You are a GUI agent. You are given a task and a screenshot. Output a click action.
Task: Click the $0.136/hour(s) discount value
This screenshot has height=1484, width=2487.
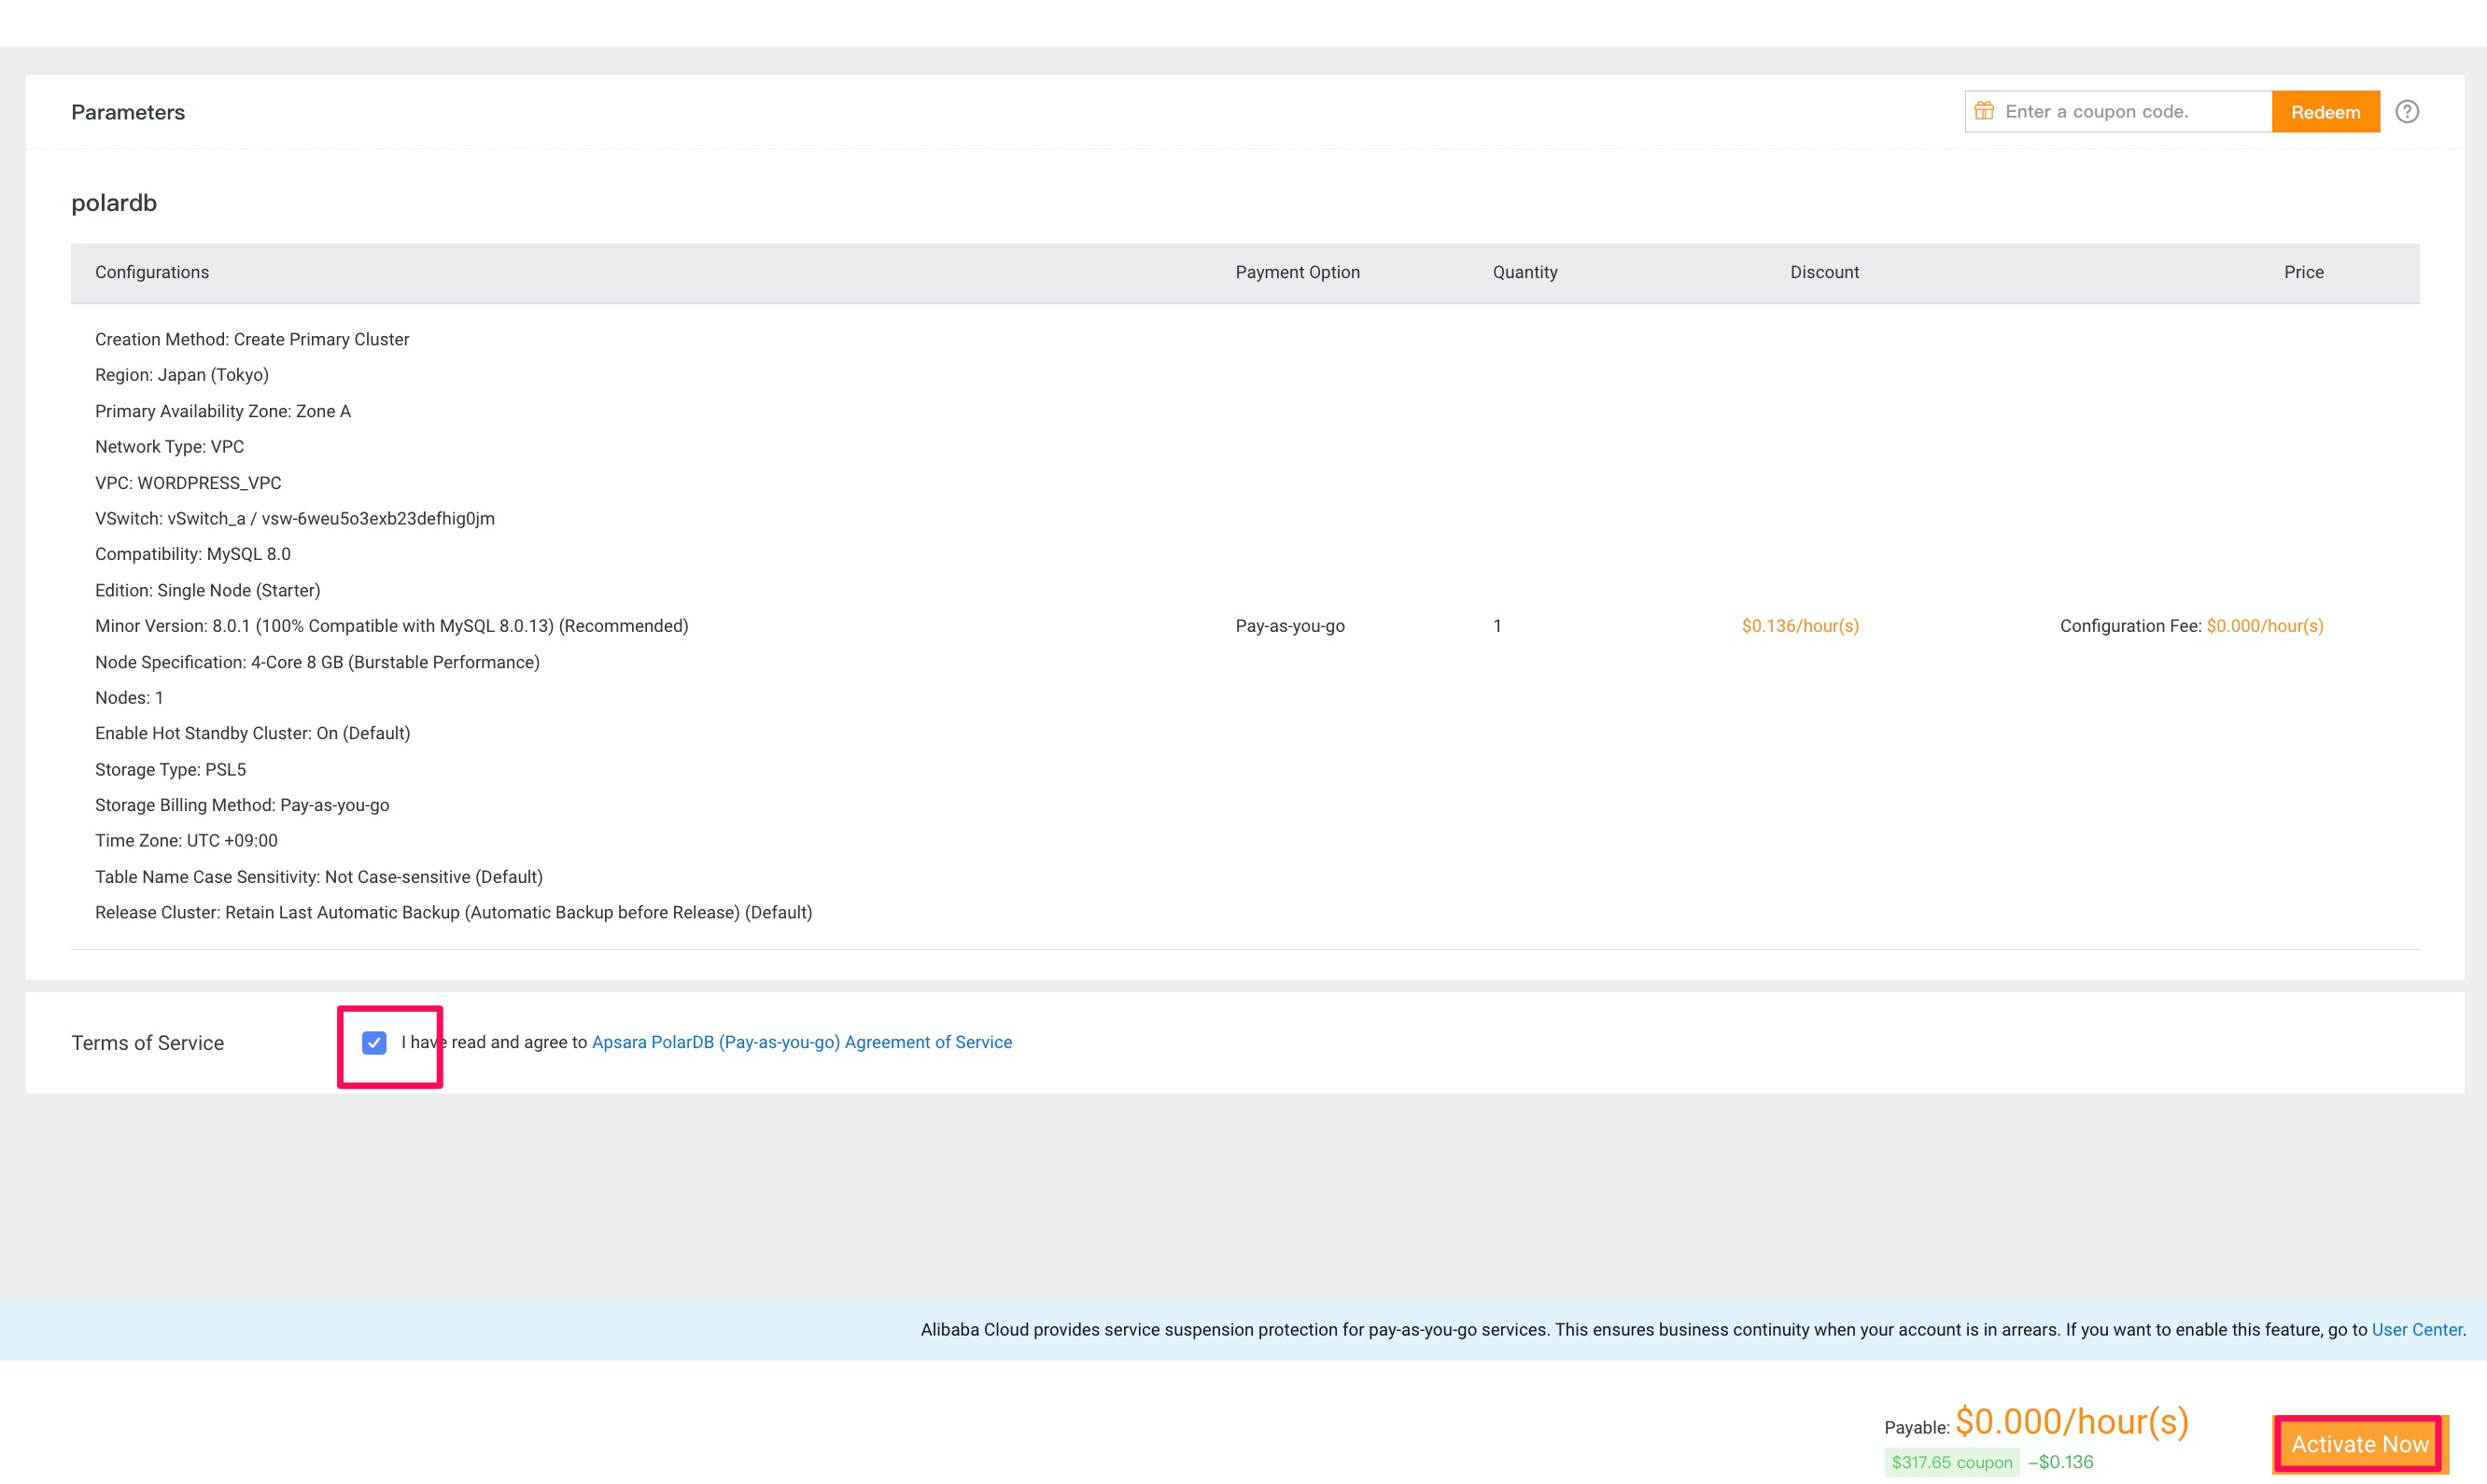pyautogui.click(x=1800, y=626)
